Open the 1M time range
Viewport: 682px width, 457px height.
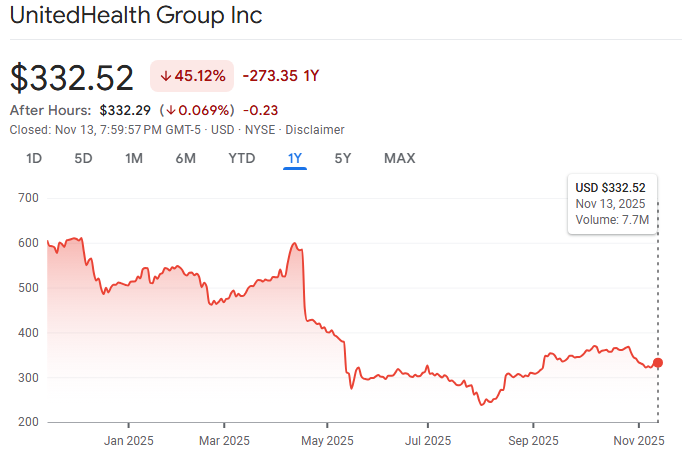[x=134, y=158]
